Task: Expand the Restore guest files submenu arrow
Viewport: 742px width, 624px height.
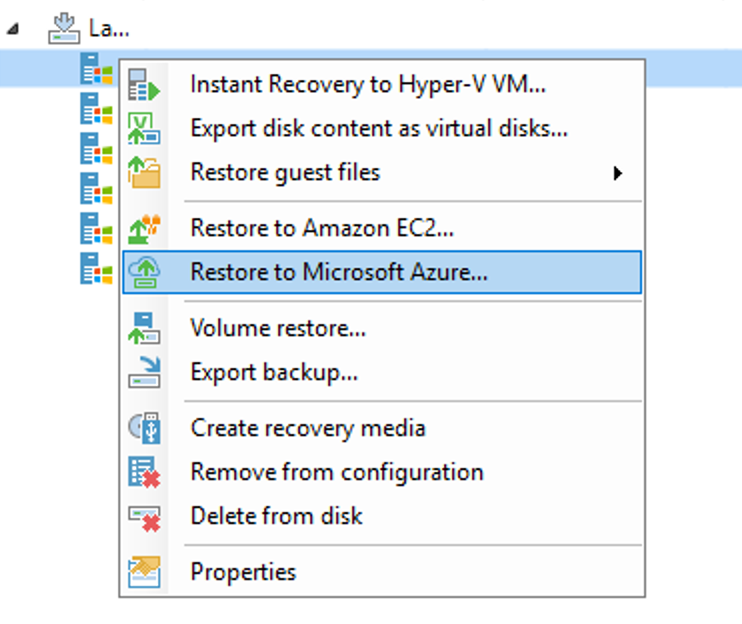Action: (x=618, y=173)
